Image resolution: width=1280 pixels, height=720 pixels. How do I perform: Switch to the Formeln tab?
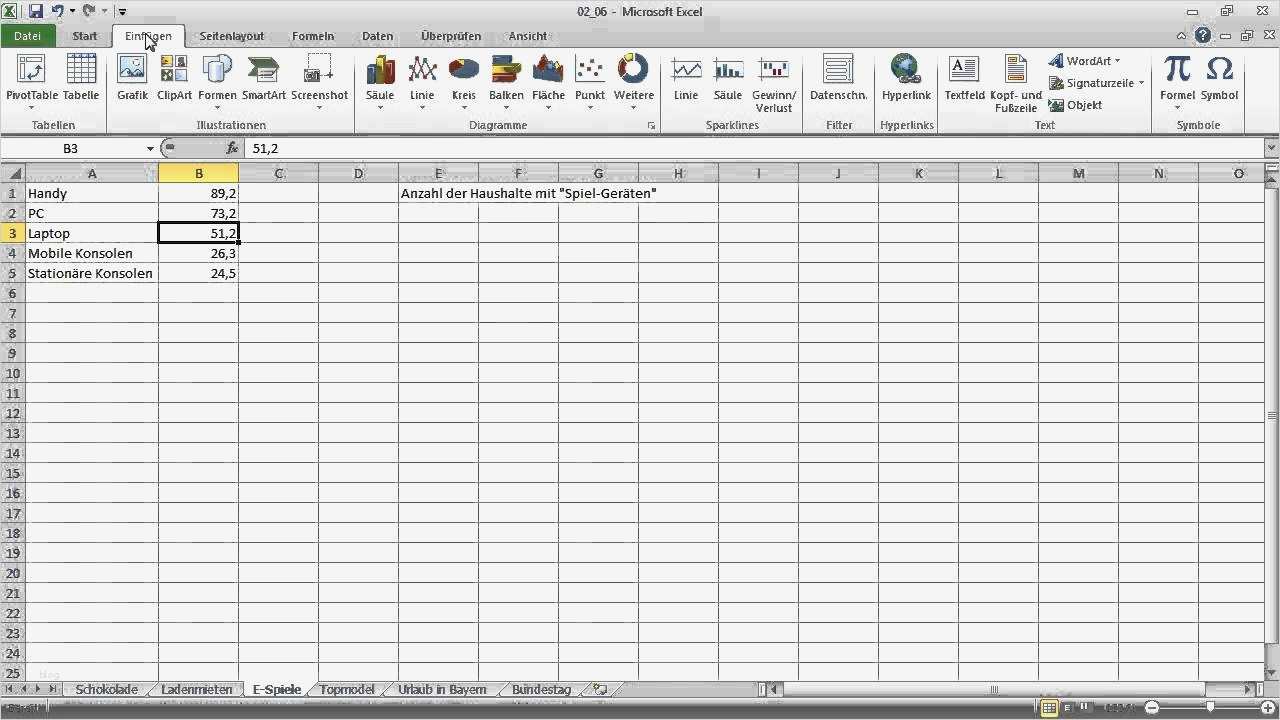click(313, 36)
